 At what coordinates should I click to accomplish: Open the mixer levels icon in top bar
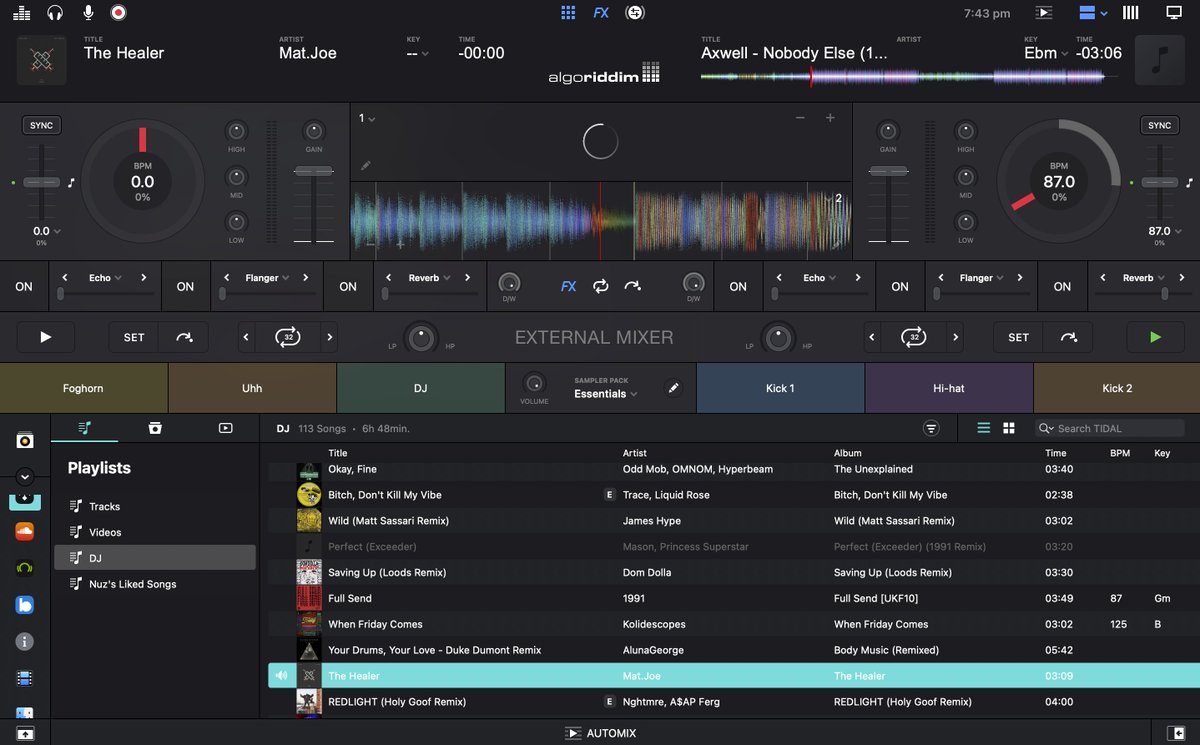tap(22, 13)
